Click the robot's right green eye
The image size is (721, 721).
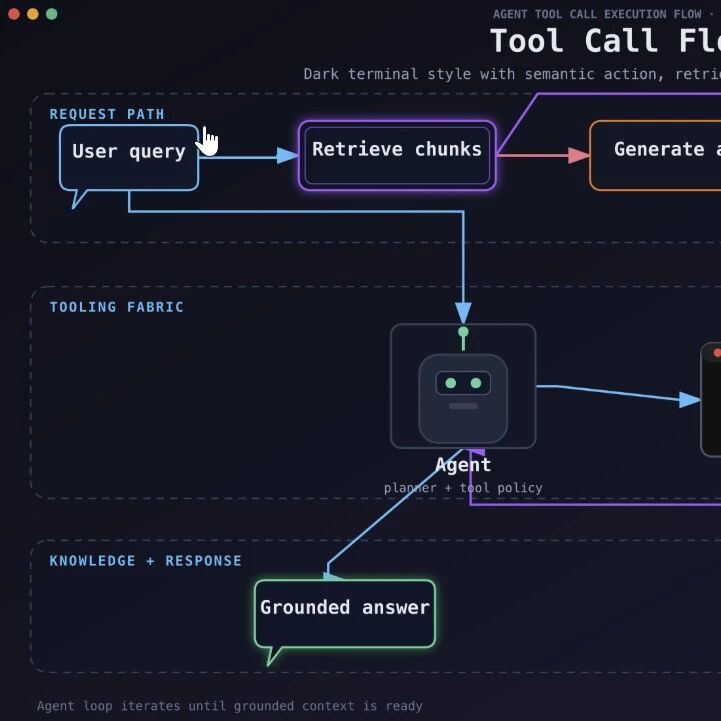point(476,383)
